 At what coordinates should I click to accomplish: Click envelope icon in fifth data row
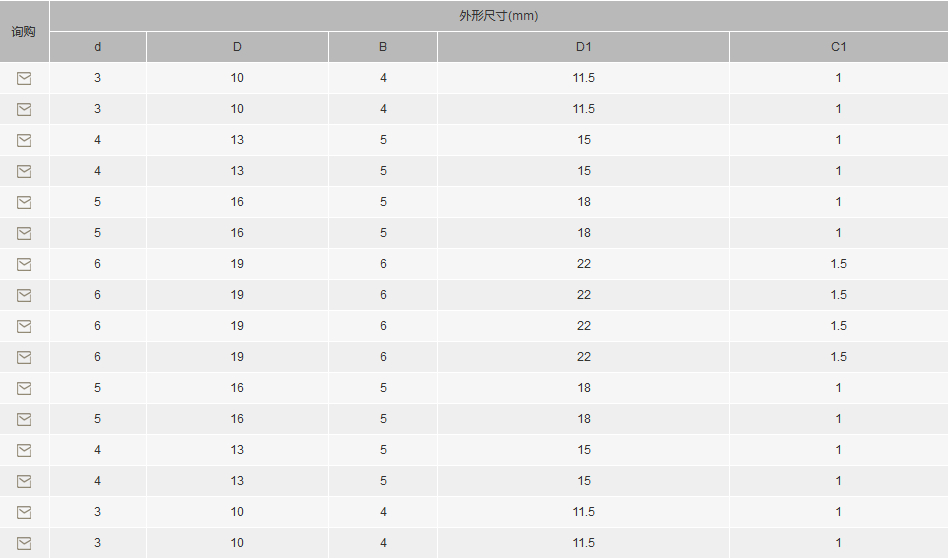24,202
